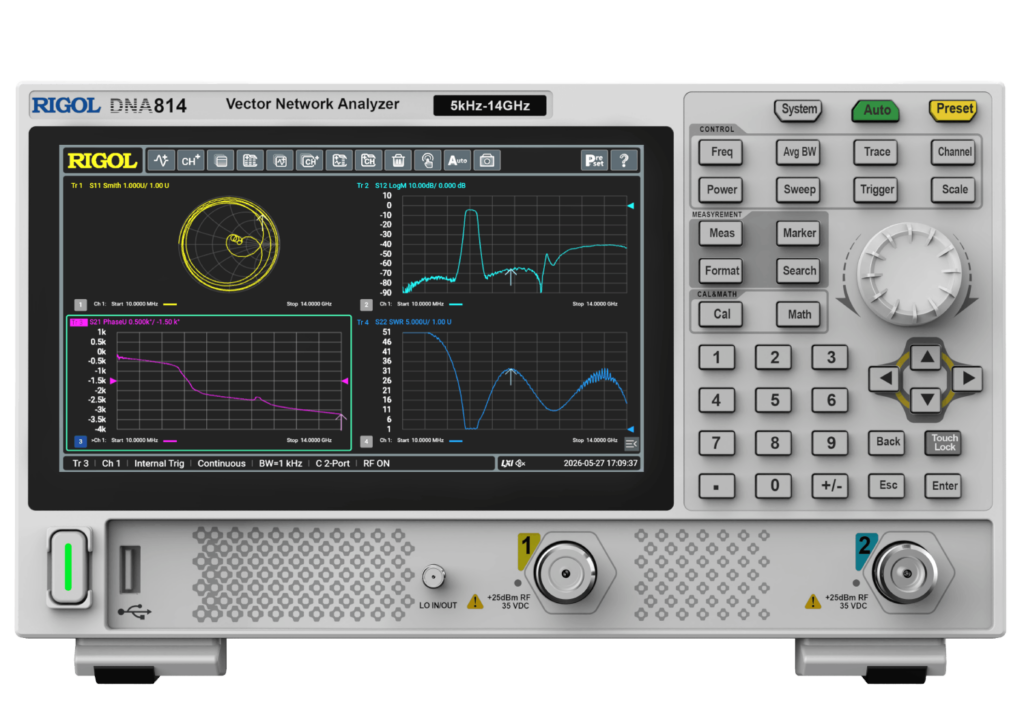Push the Marker key
The image size is (1024, 724).
pos(799,233)
